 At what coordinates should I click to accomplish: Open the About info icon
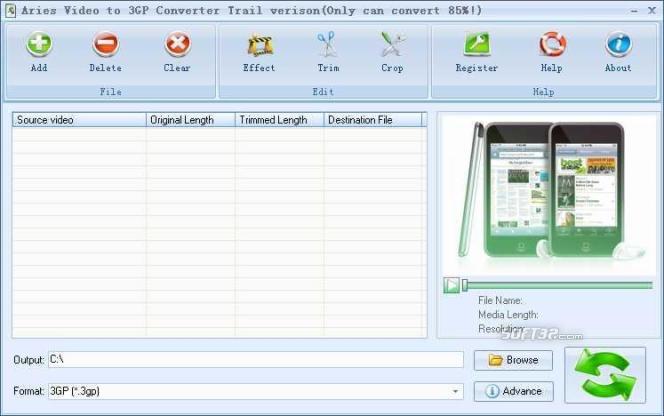(x=618, y=44)
